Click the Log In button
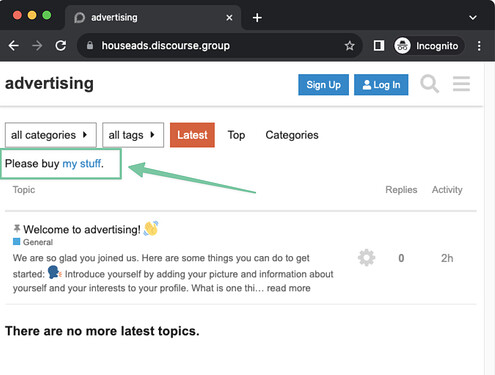495x375 pixels. pos(381,85)
